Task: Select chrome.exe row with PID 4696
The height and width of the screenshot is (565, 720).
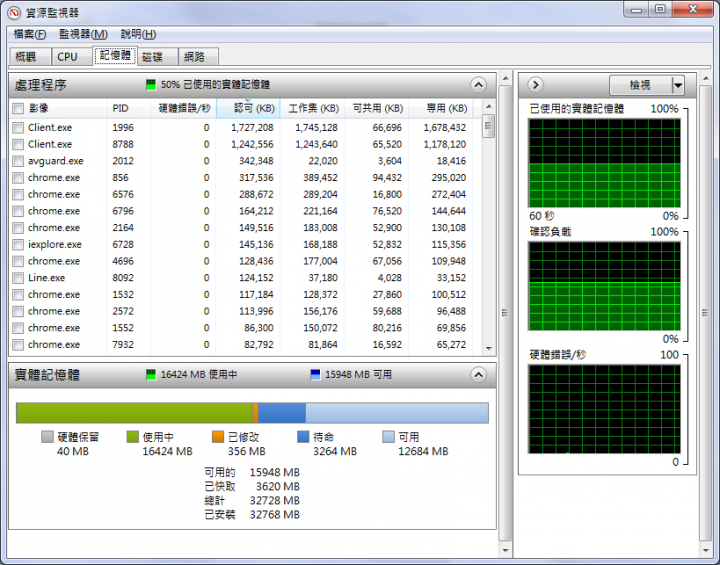Action: (x=245, y=261)
